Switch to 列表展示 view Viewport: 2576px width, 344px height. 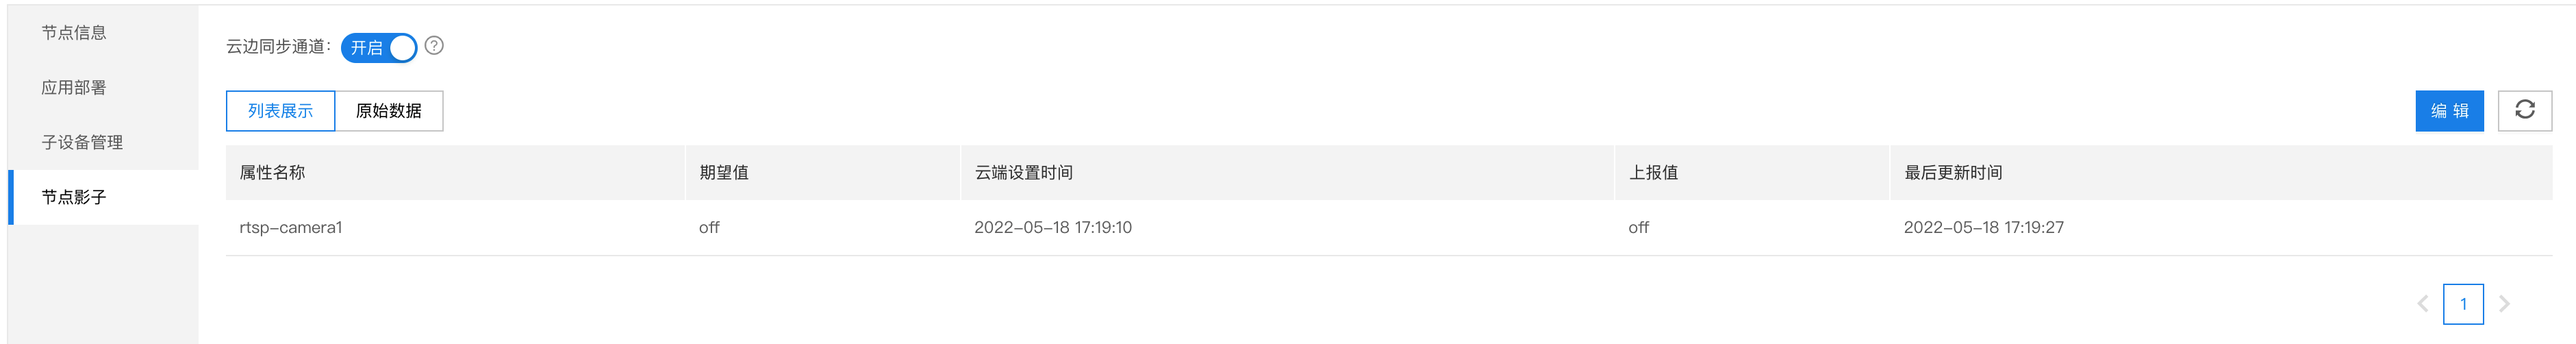pos(280,111)
